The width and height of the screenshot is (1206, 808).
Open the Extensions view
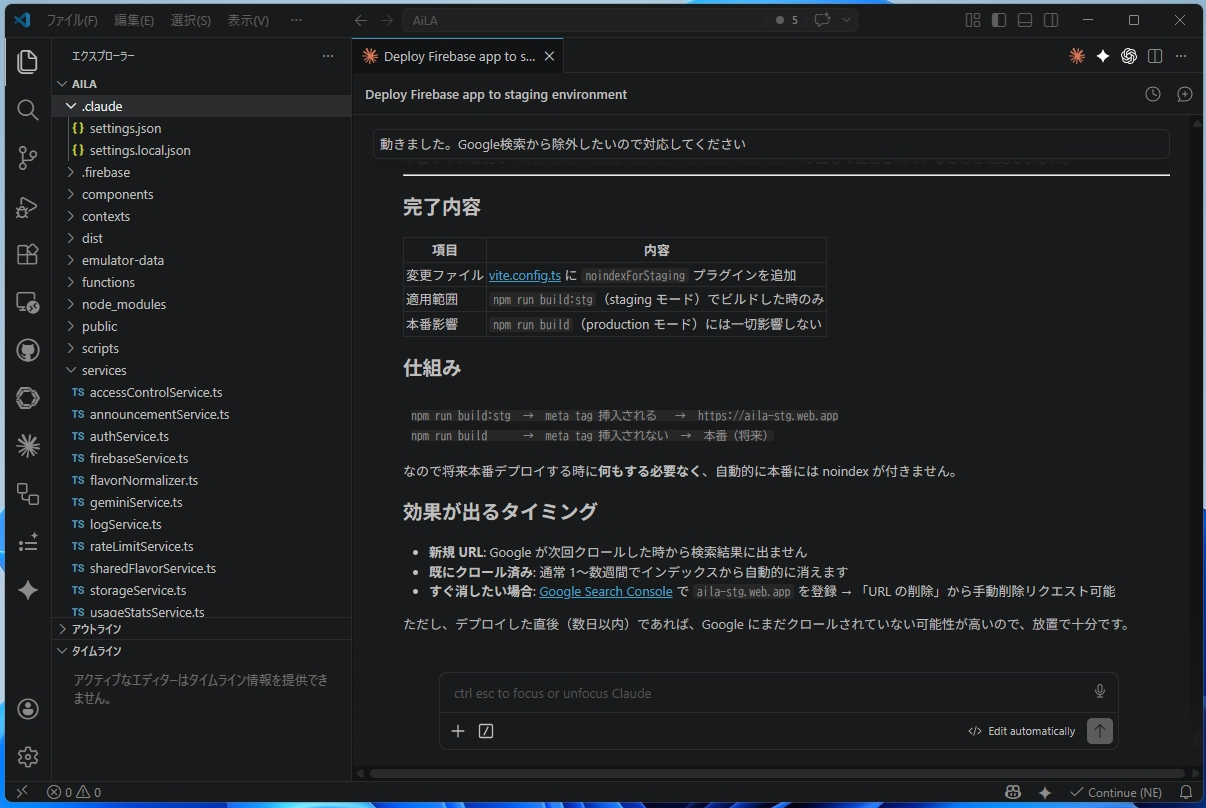[28, 254]
